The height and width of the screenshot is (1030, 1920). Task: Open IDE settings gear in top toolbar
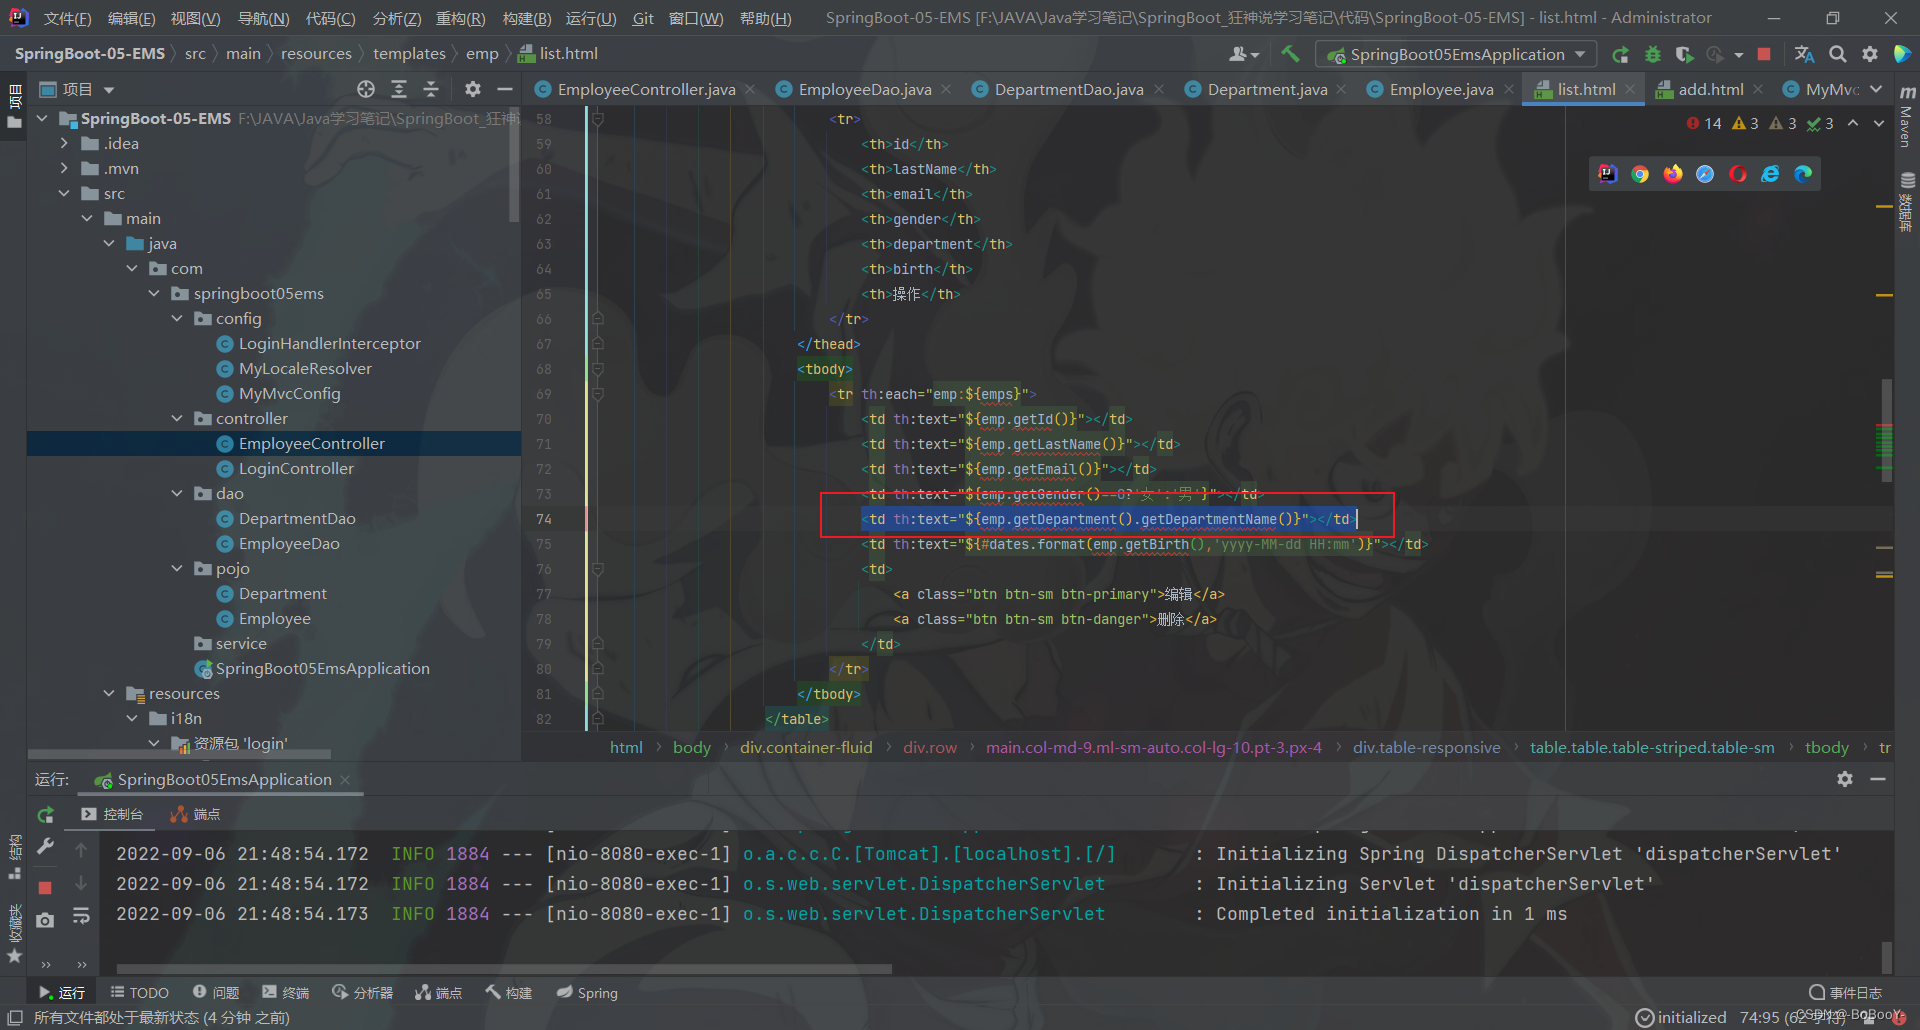pos(1869,54)
